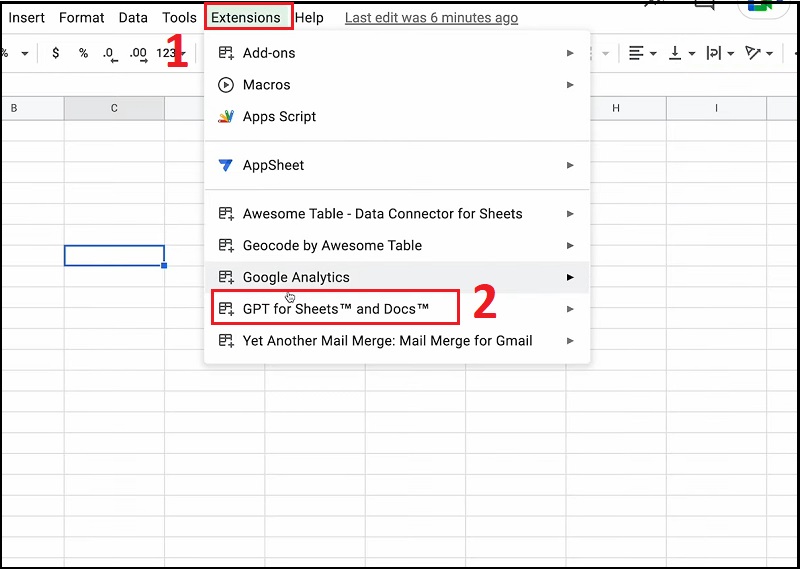Select Awesome Table - Data Connector for Sheets

tap(397, 214)
